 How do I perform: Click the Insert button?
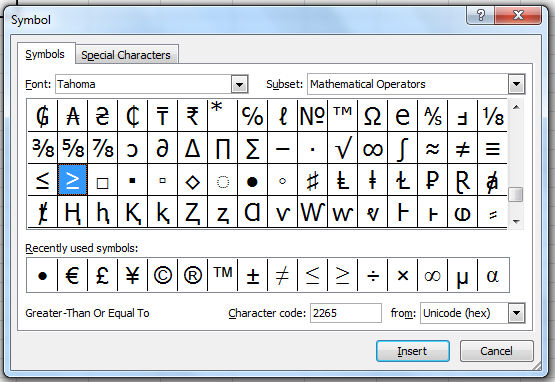413,351
